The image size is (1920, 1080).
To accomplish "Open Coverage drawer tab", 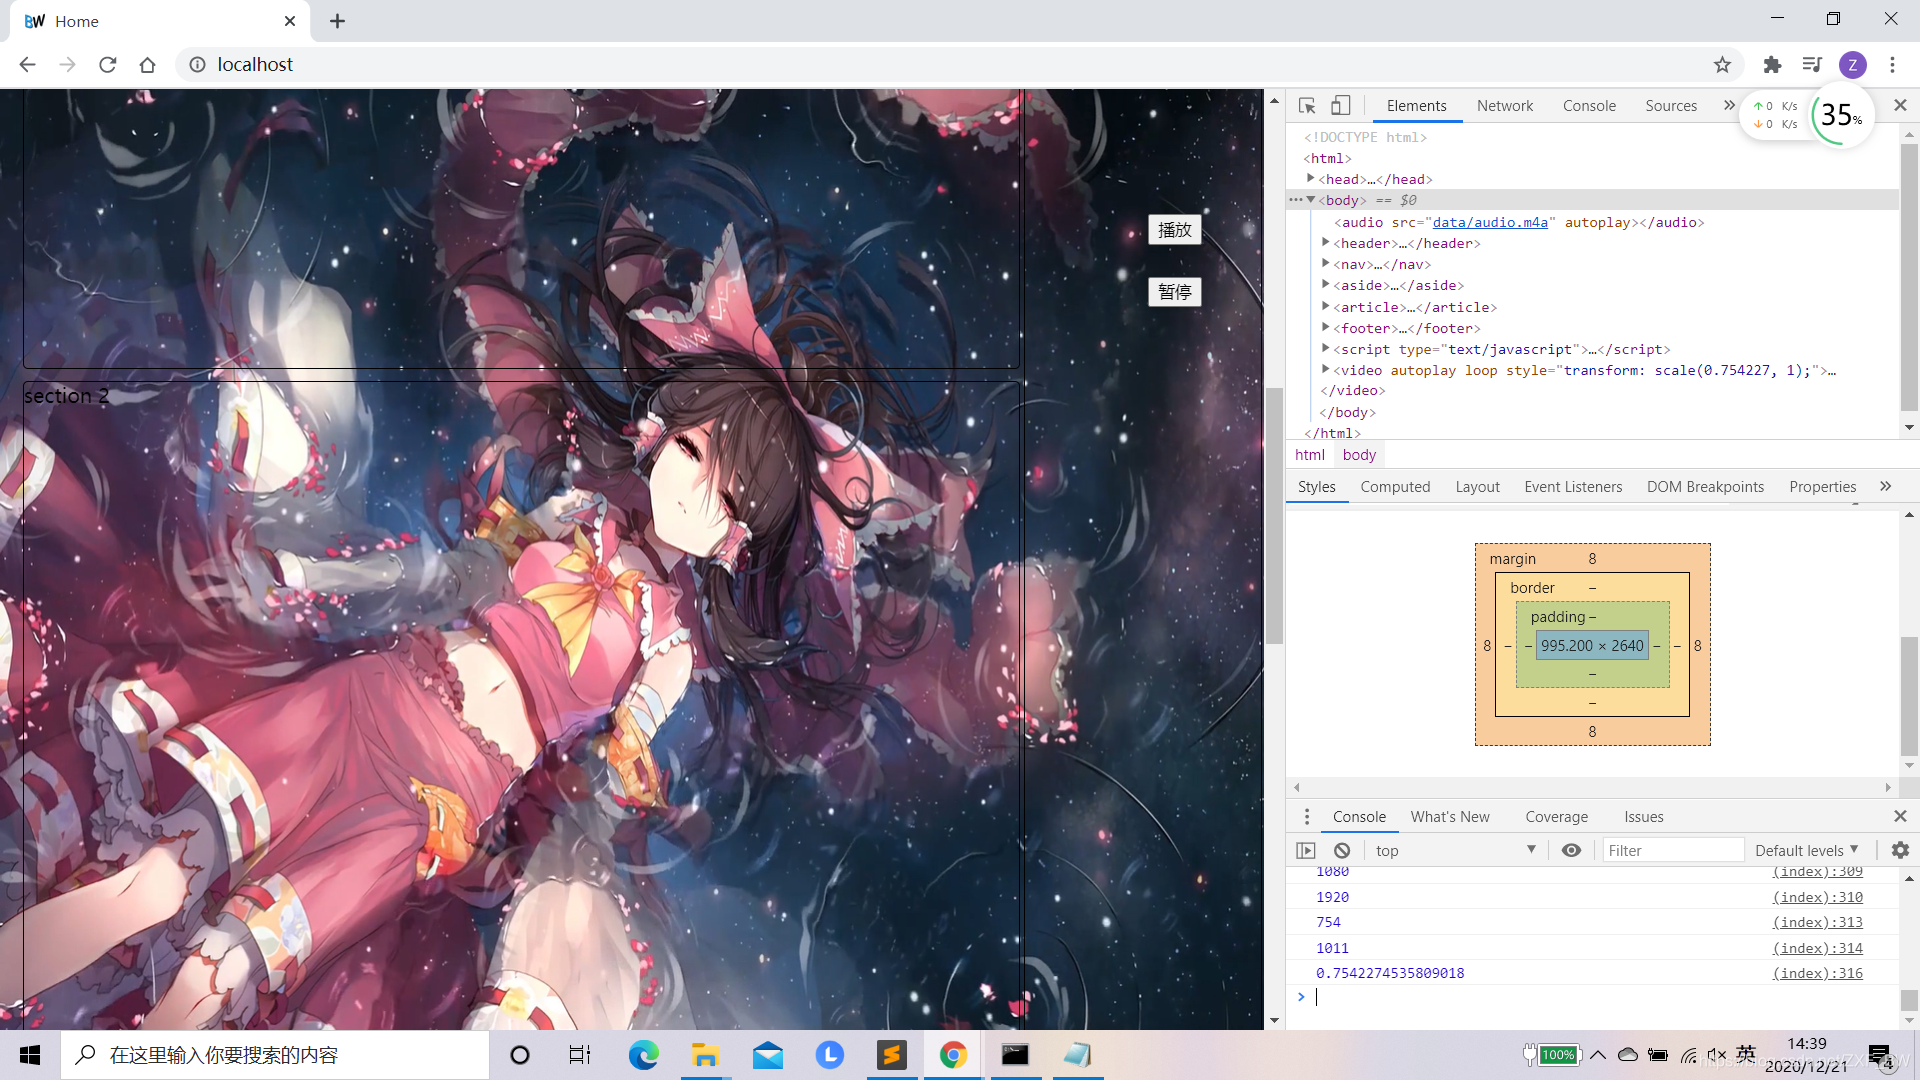I will coord(1556,817).
